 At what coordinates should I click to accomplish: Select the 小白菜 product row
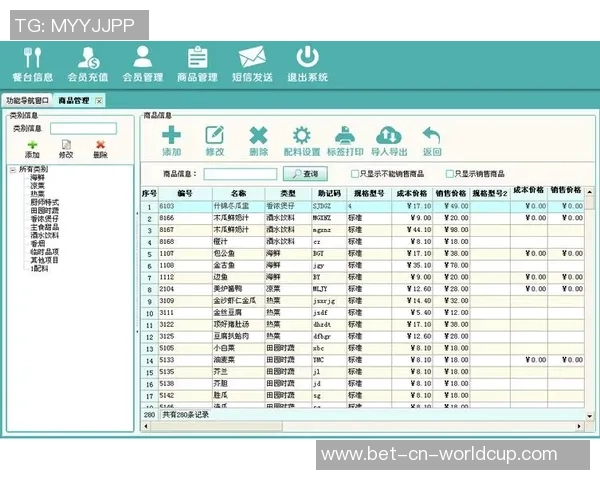coord(363,348)
